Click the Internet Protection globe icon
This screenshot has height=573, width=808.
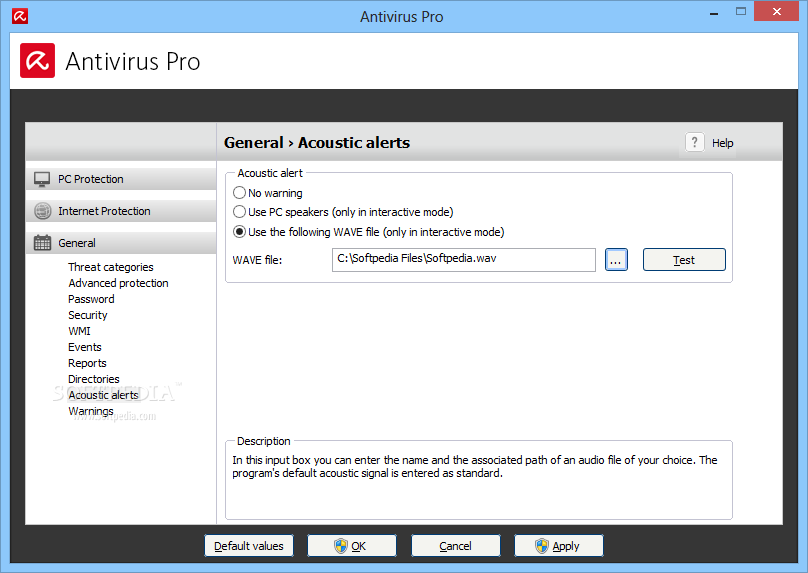tap(42, 211)
